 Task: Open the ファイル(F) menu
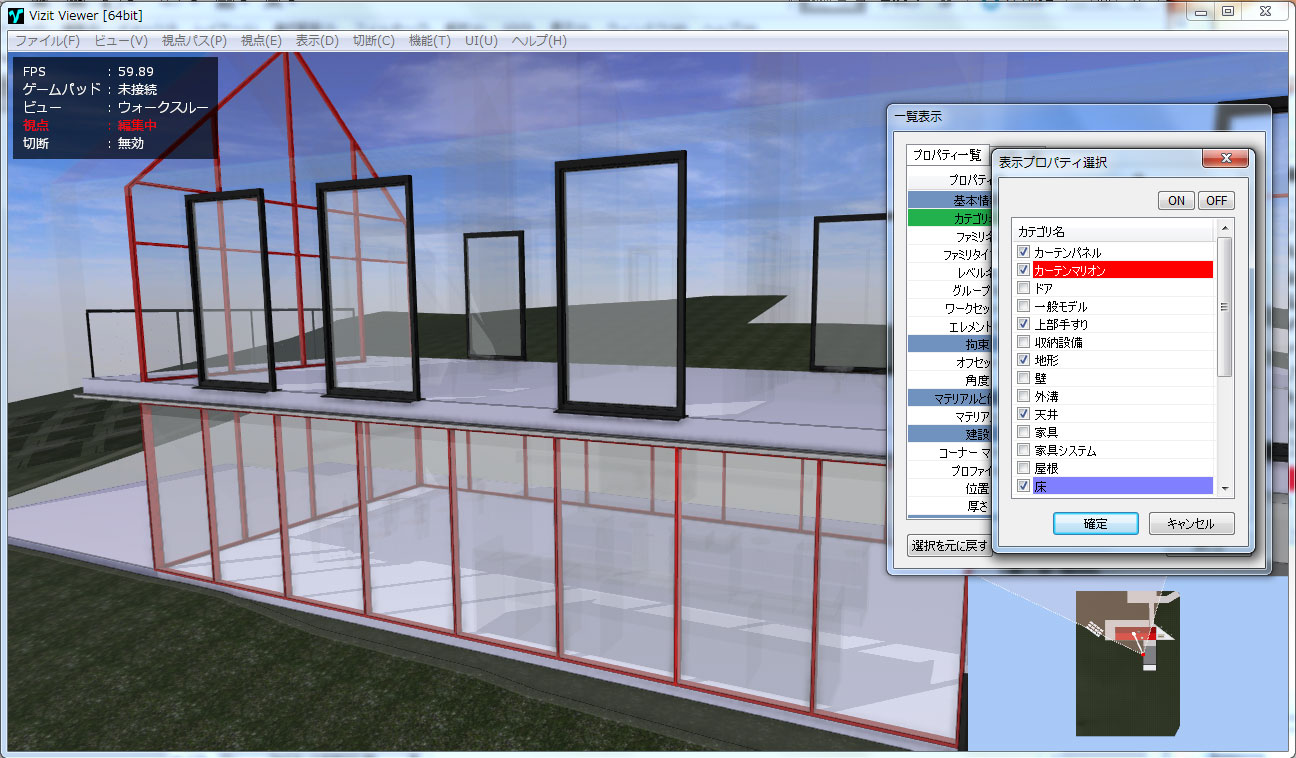pos(47,41)
